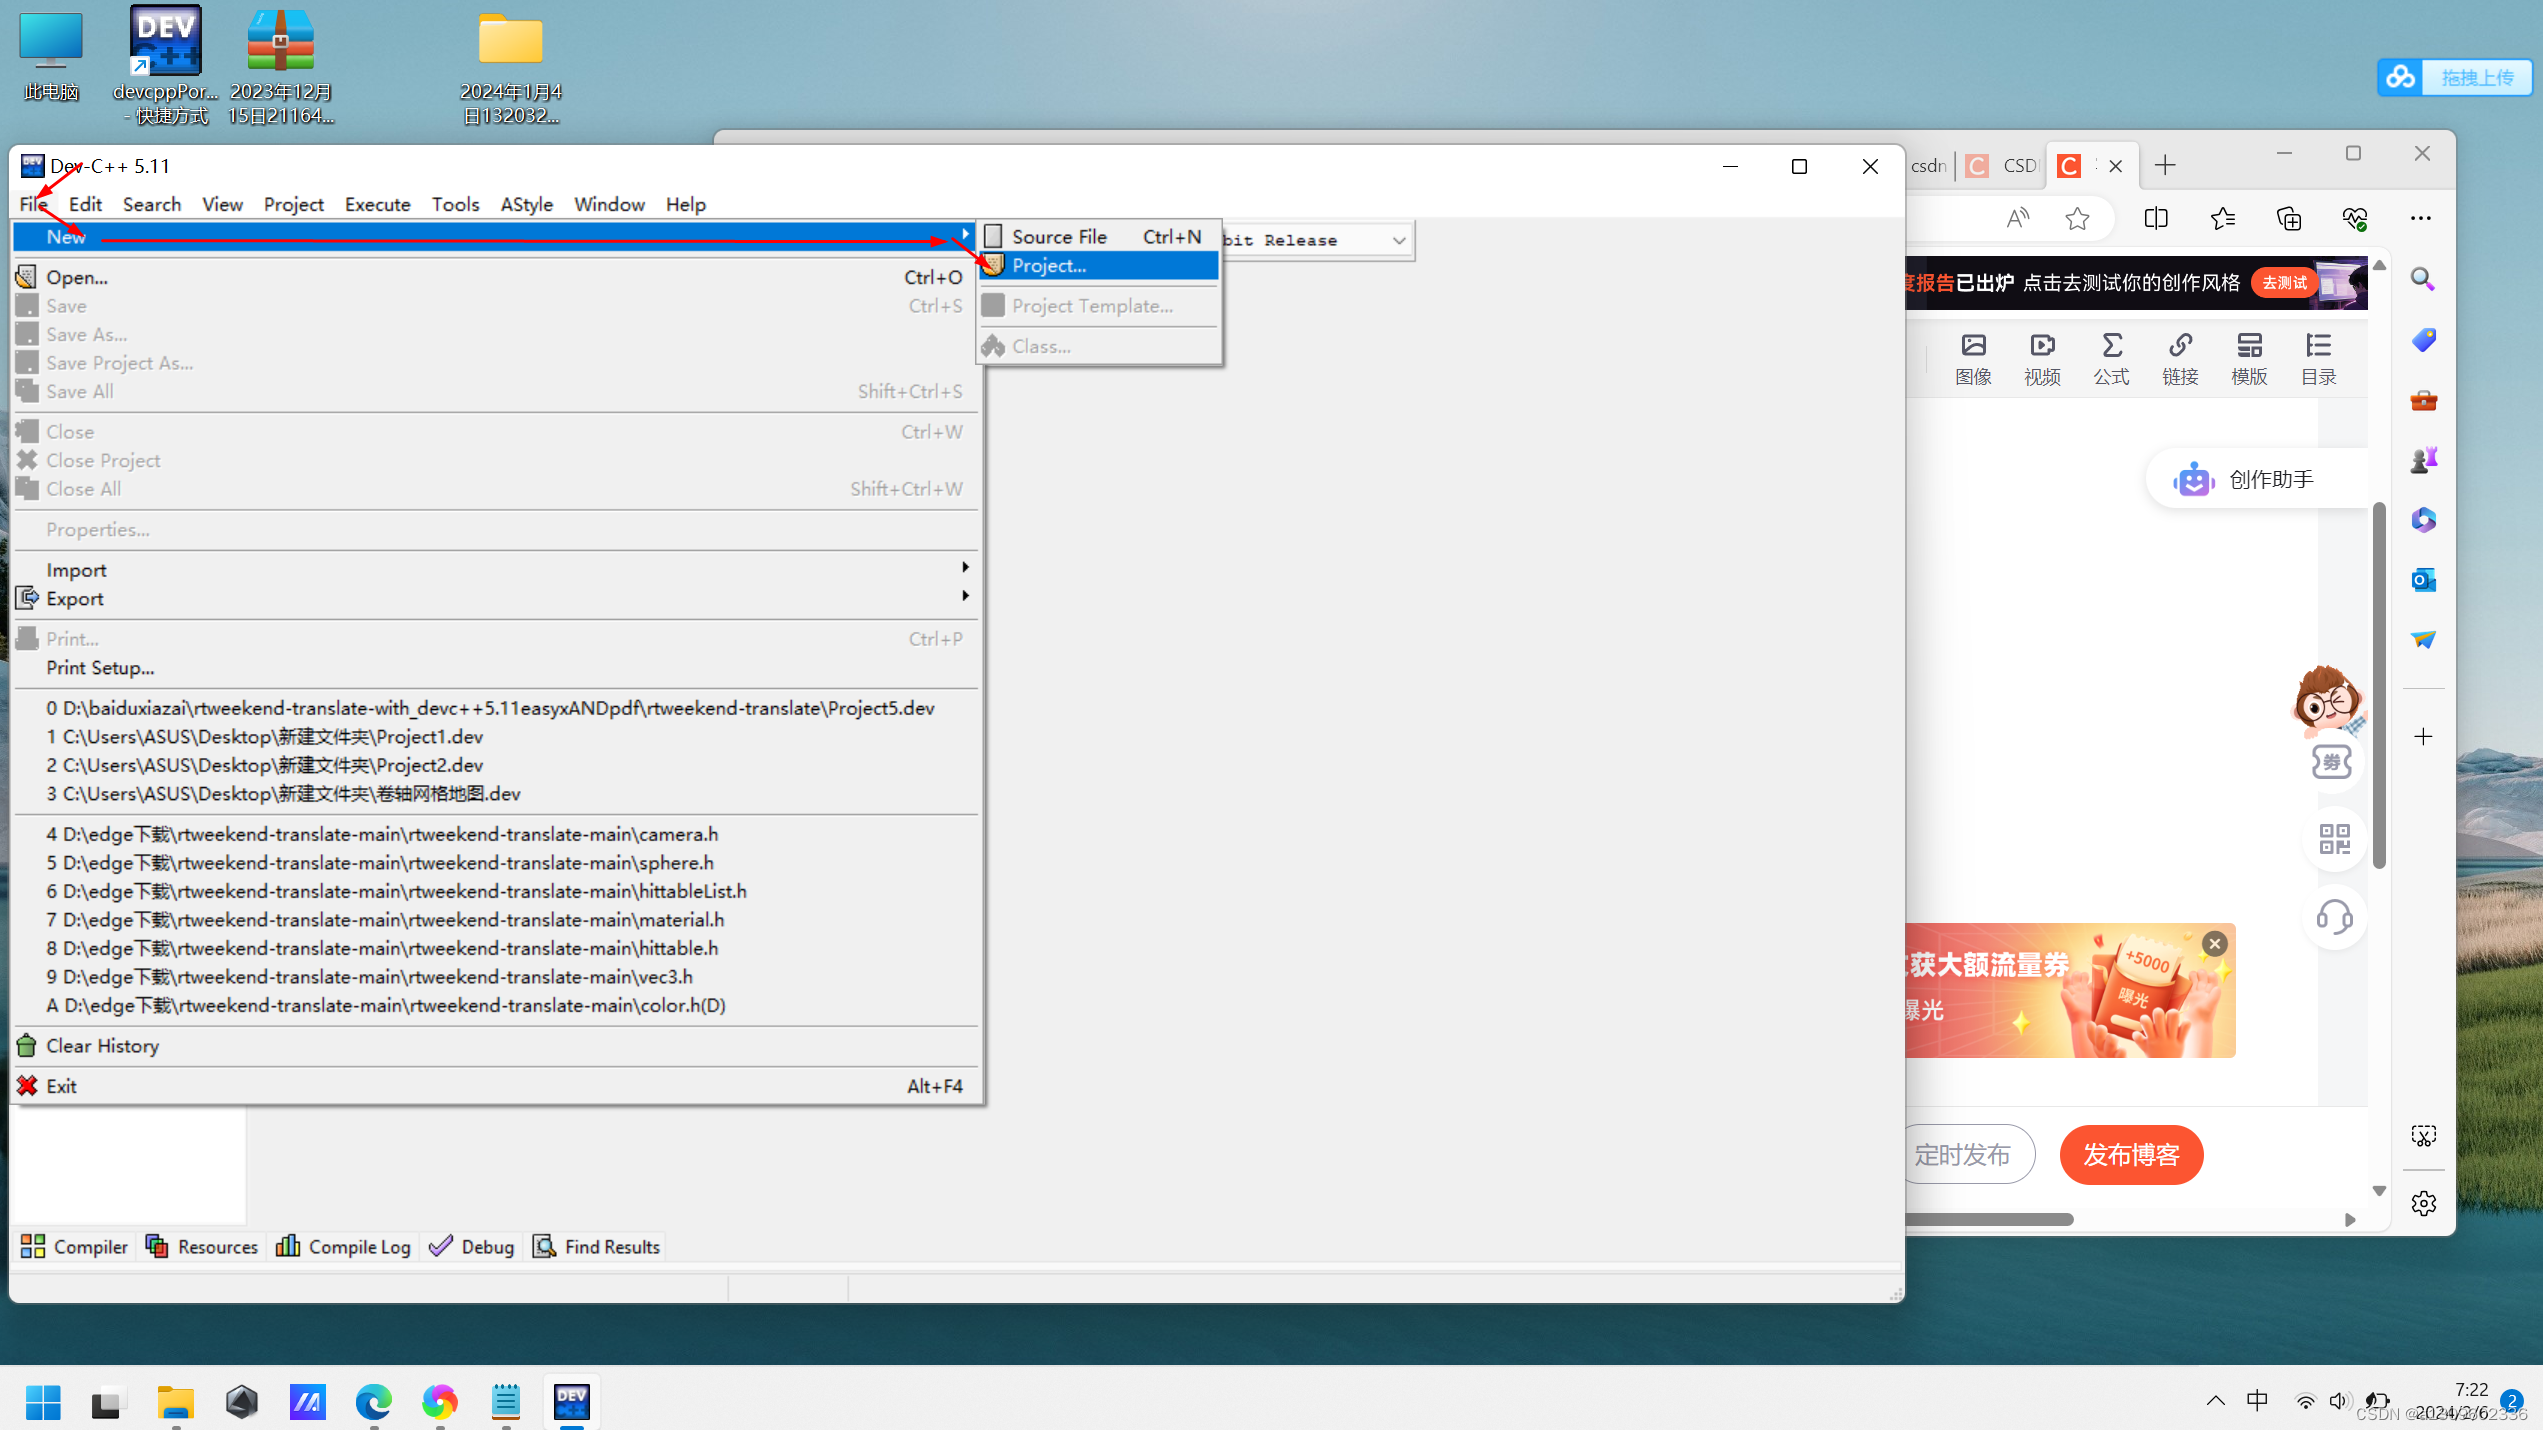Click the 定时发布 scheduled publish button
The width and height of the screenshot is (2543, 1430).
click(x=1964, y=1154)
